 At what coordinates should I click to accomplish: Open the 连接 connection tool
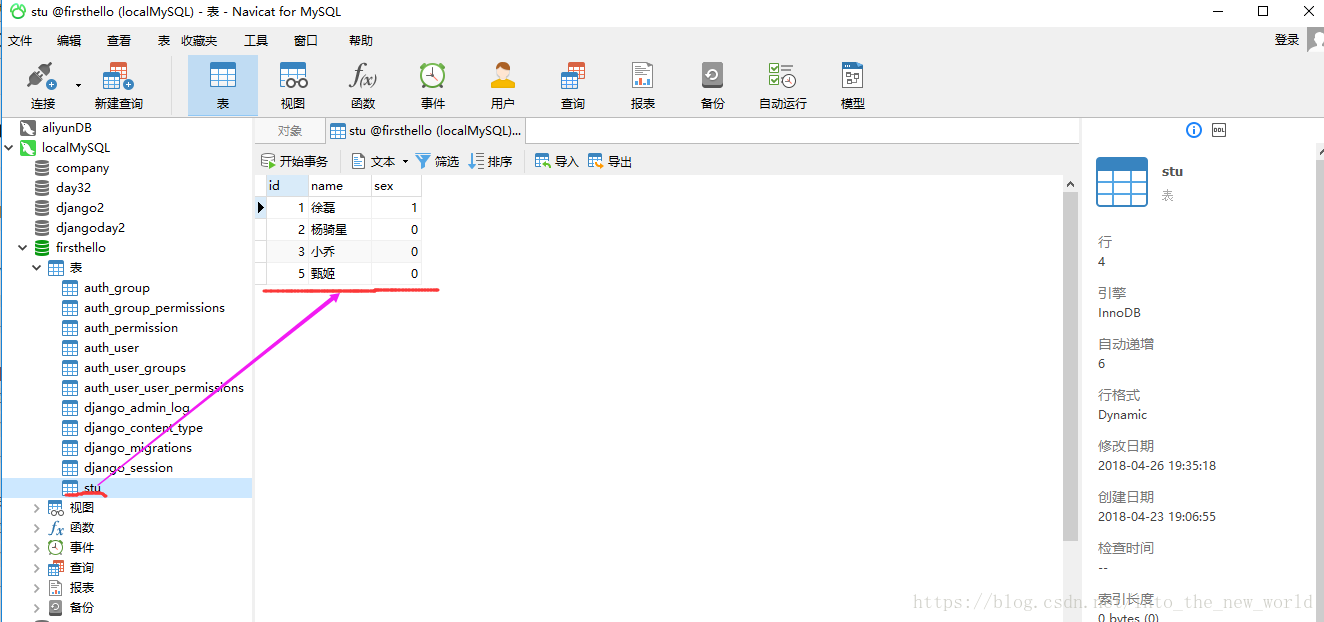pyautogui.click(x=42, y=85)
